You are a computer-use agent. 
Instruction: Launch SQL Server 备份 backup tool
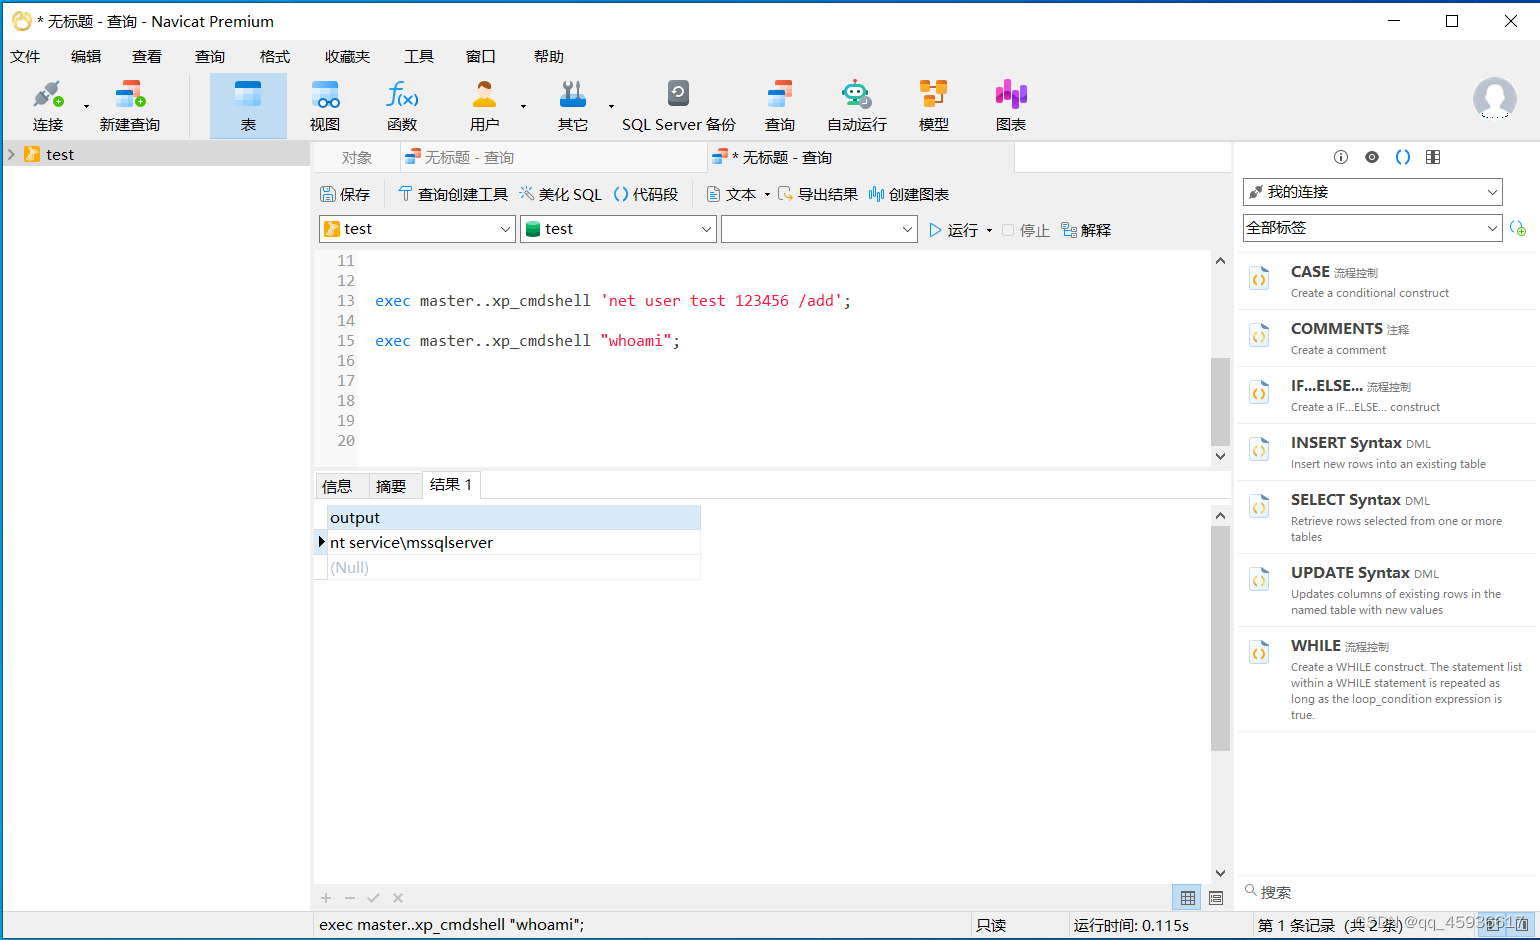point(678,104)
